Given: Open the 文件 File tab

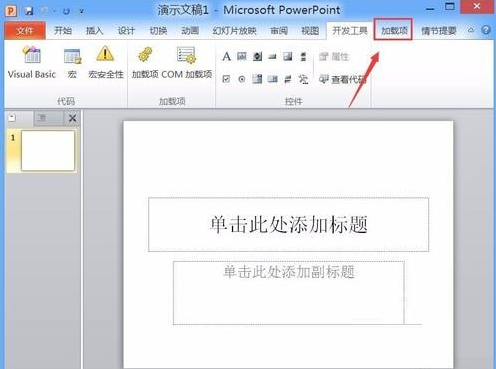Looking at the screenshot, I should point(25,31).
